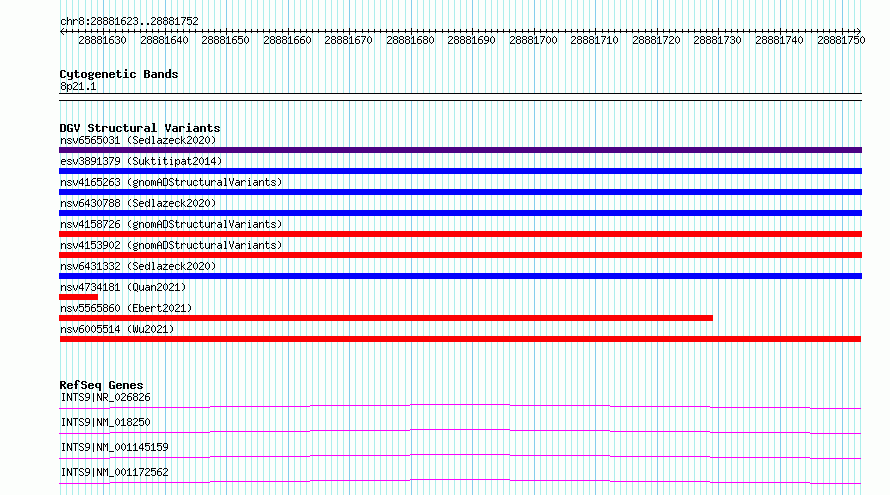Screen dimensions: 890x495
Task: Click the 8p21.1 cytogenetic band bar
Action: pyautogui.click(x=460, y=97)
